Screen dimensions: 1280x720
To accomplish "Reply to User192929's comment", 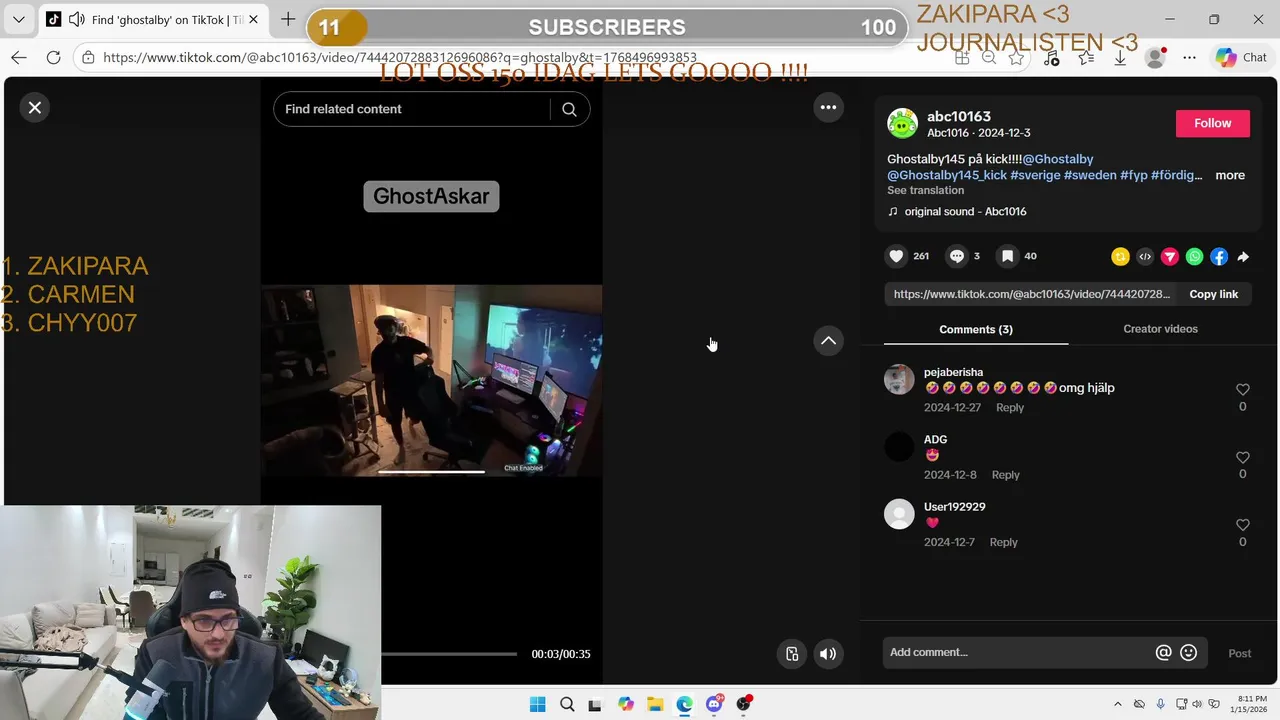I will (1003, 542).
